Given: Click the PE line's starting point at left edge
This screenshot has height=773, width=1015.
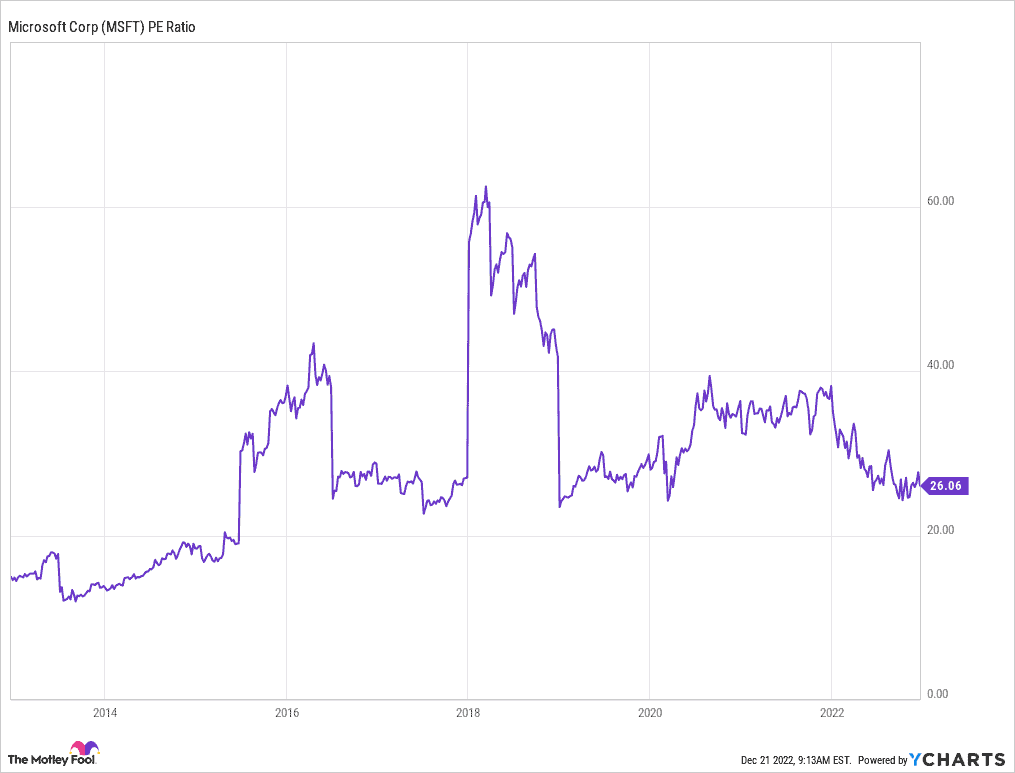Looking at the screenshot, I should tap(12, 577).
